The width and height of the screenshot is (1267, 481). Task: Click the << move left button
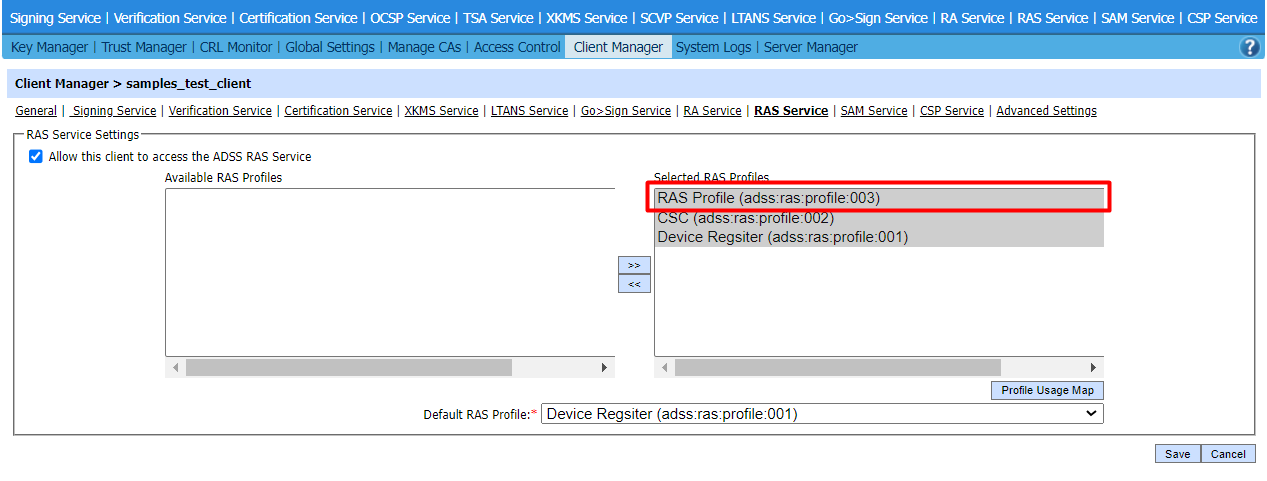(x=634, y=284)
